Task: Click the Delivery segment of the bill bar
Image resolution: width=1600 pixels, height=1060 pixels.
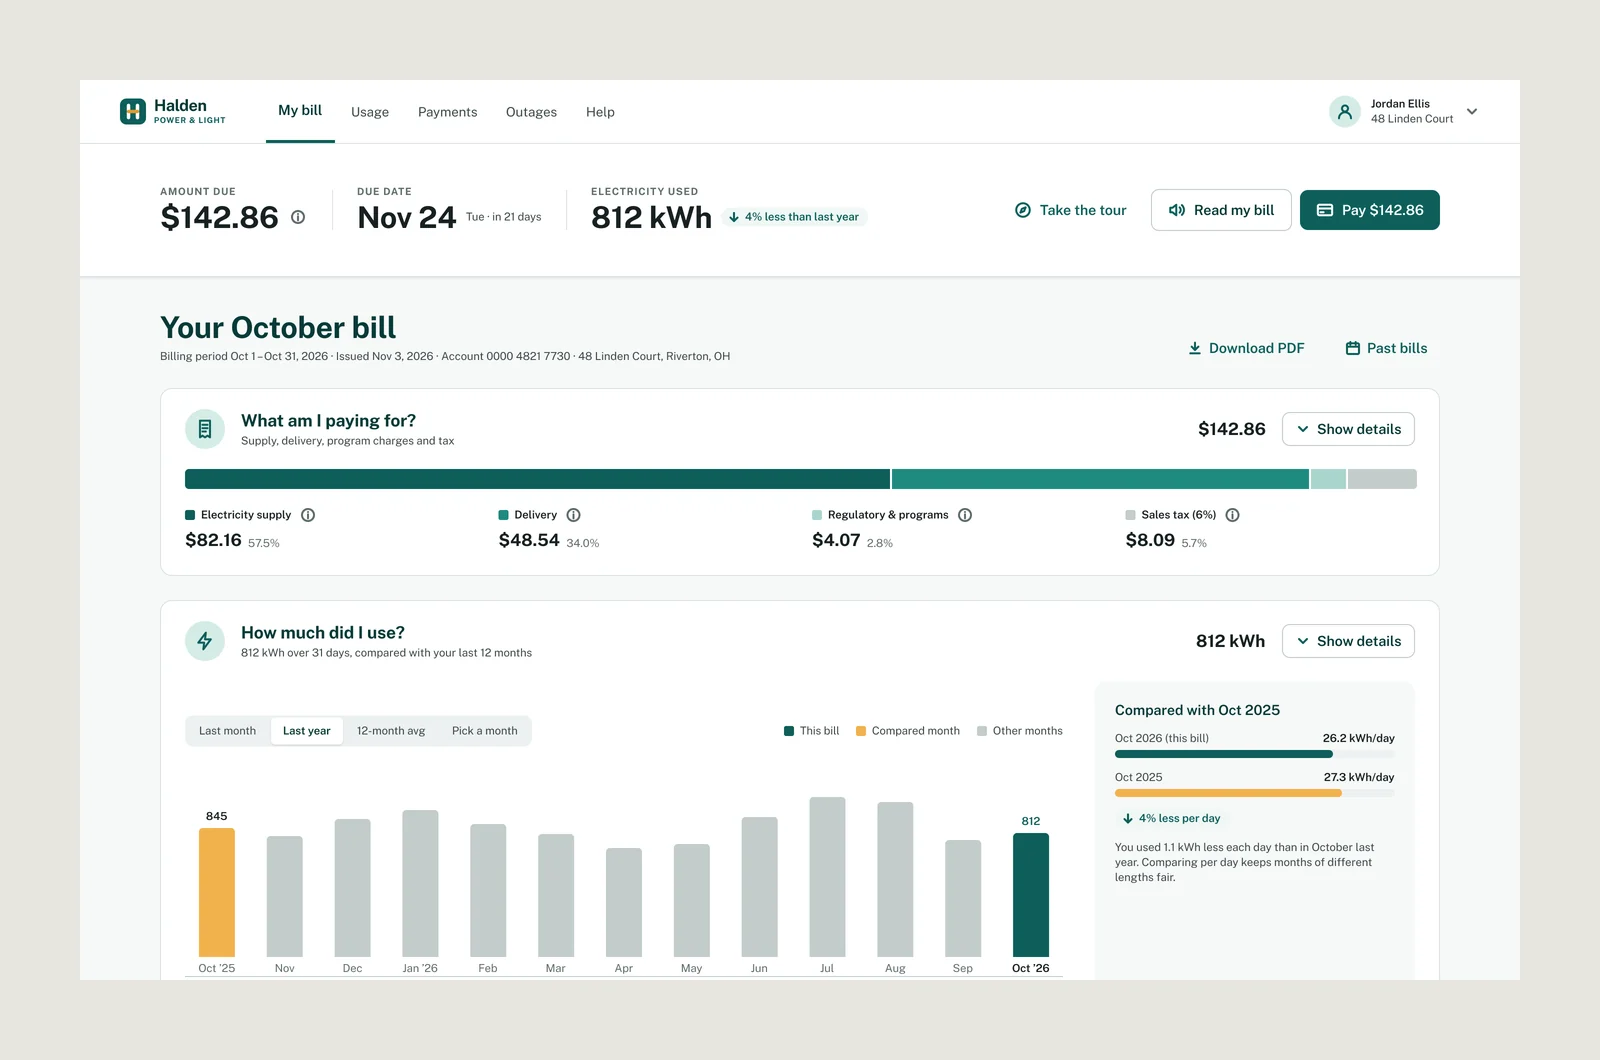Action: click(1100, 479)
